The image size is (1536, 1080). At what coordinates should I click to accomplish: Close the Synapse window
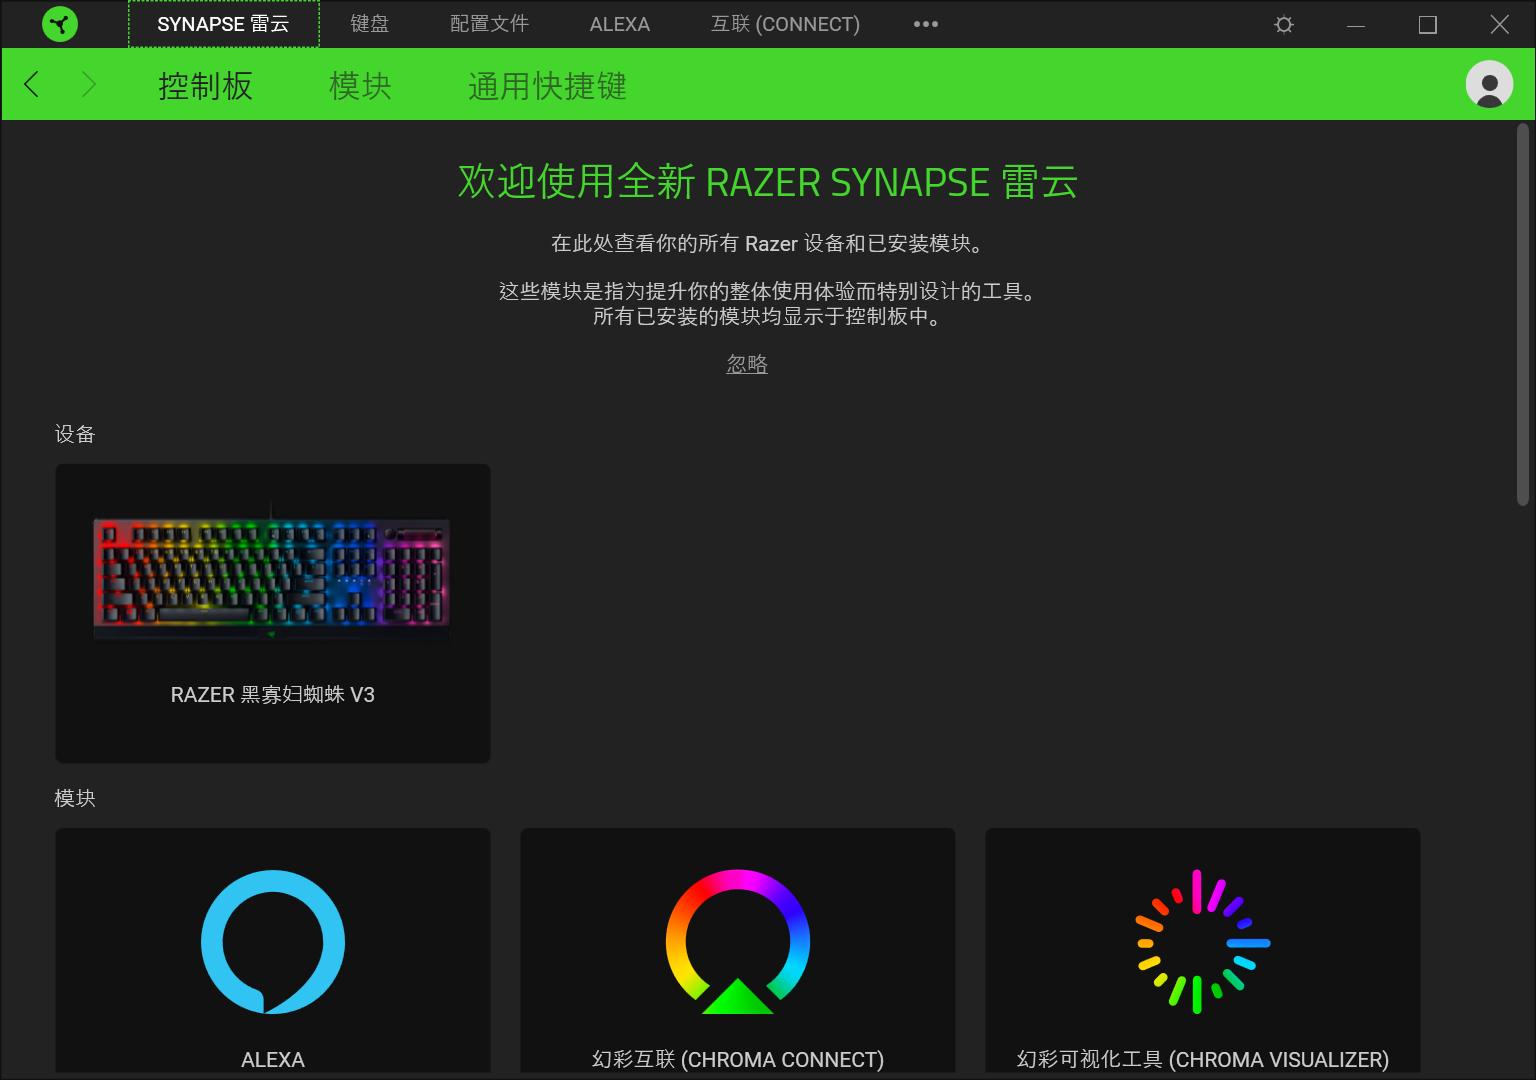(x=1500, y=25)
